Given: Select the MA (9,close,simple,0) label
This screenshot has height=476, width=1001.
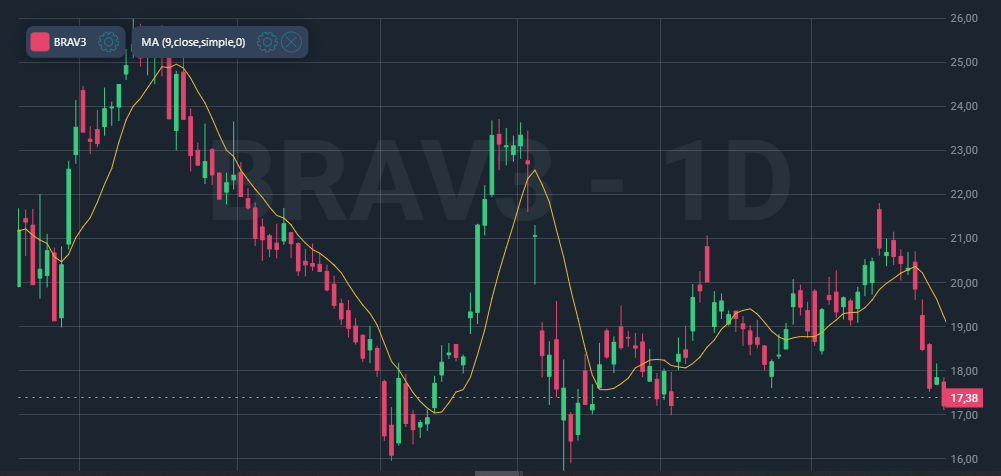Looking at the screenshot, I should (193, 43).
